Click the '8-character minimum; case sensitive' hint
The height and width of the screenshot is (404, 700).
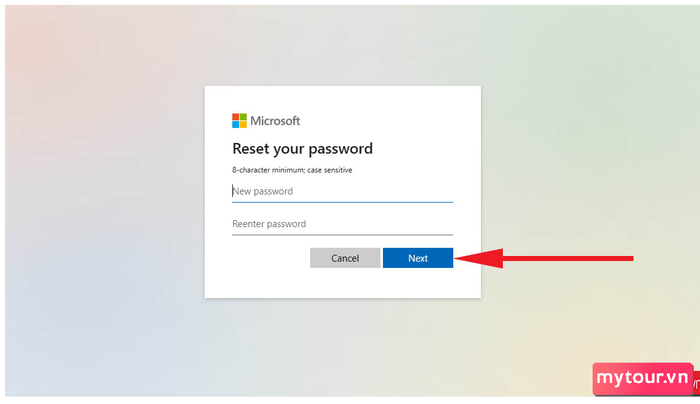(292, 170)
